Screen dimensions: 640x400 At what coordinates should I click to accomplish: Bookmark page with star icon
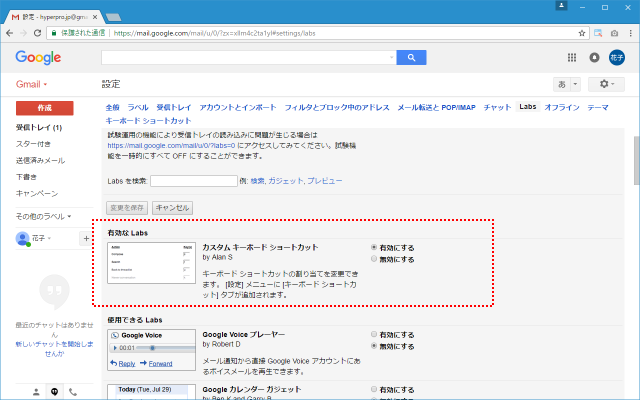coord(582,33)
